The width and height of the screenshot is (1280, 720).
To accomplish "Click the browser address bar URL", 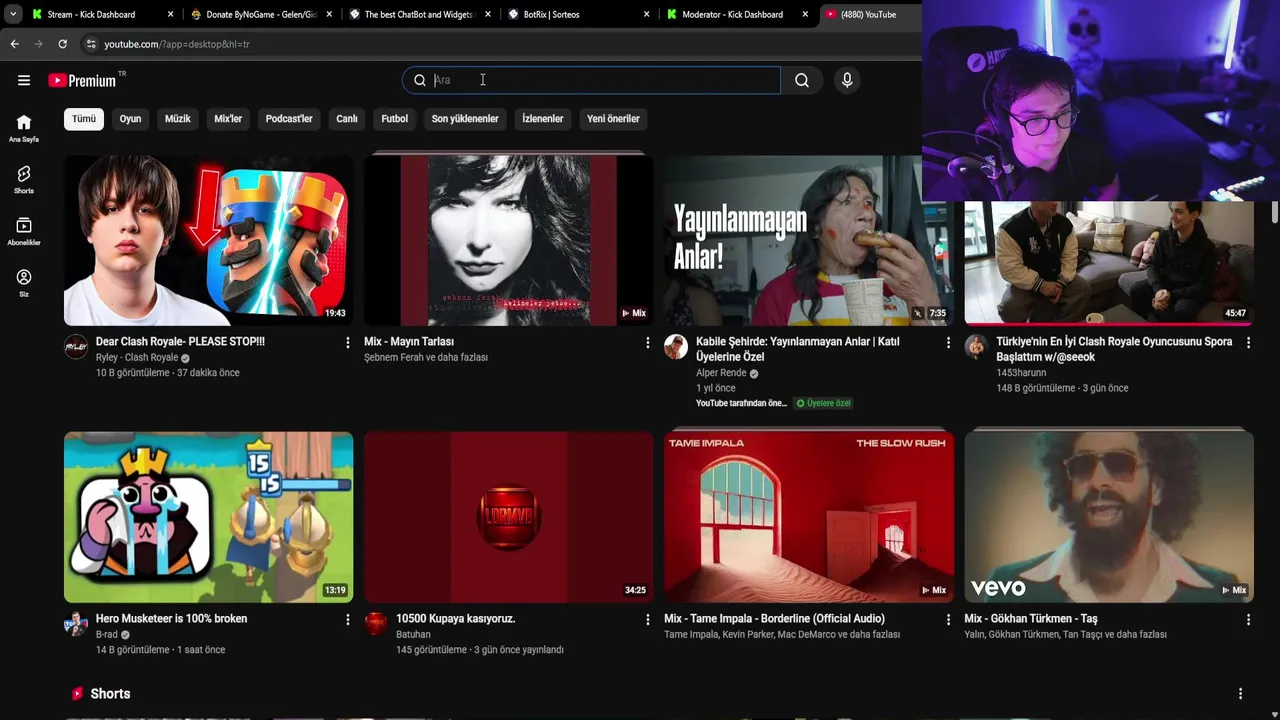I will [177, 44].
